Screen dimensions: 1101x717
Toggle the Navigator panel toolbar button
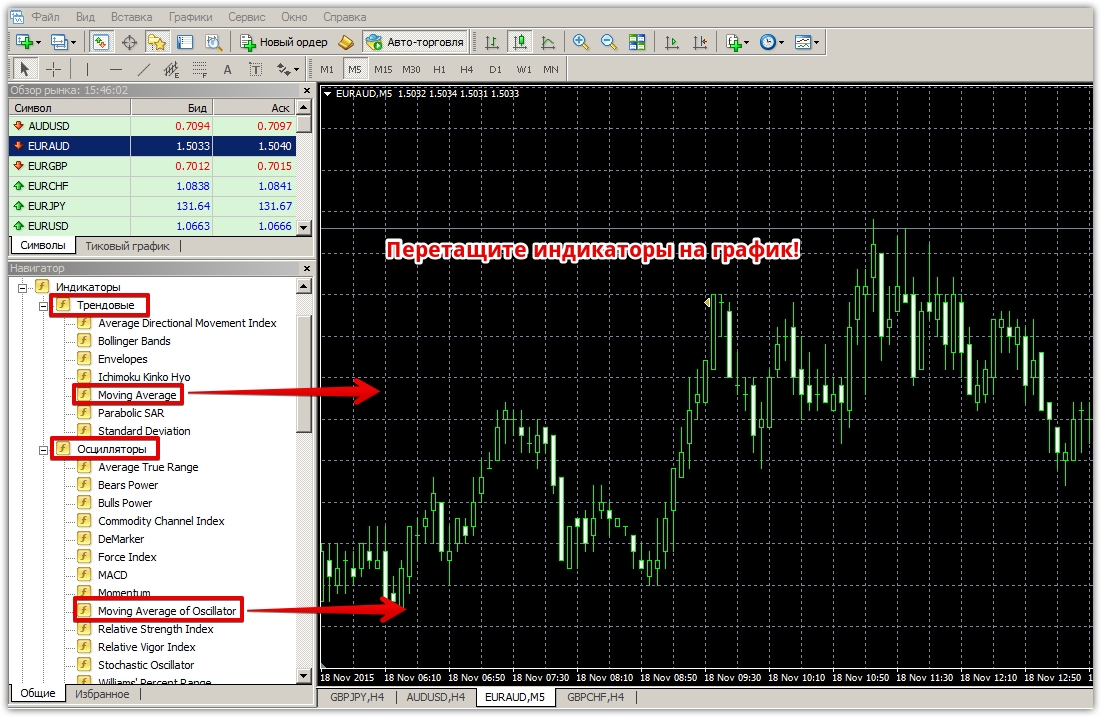[157, 42]
